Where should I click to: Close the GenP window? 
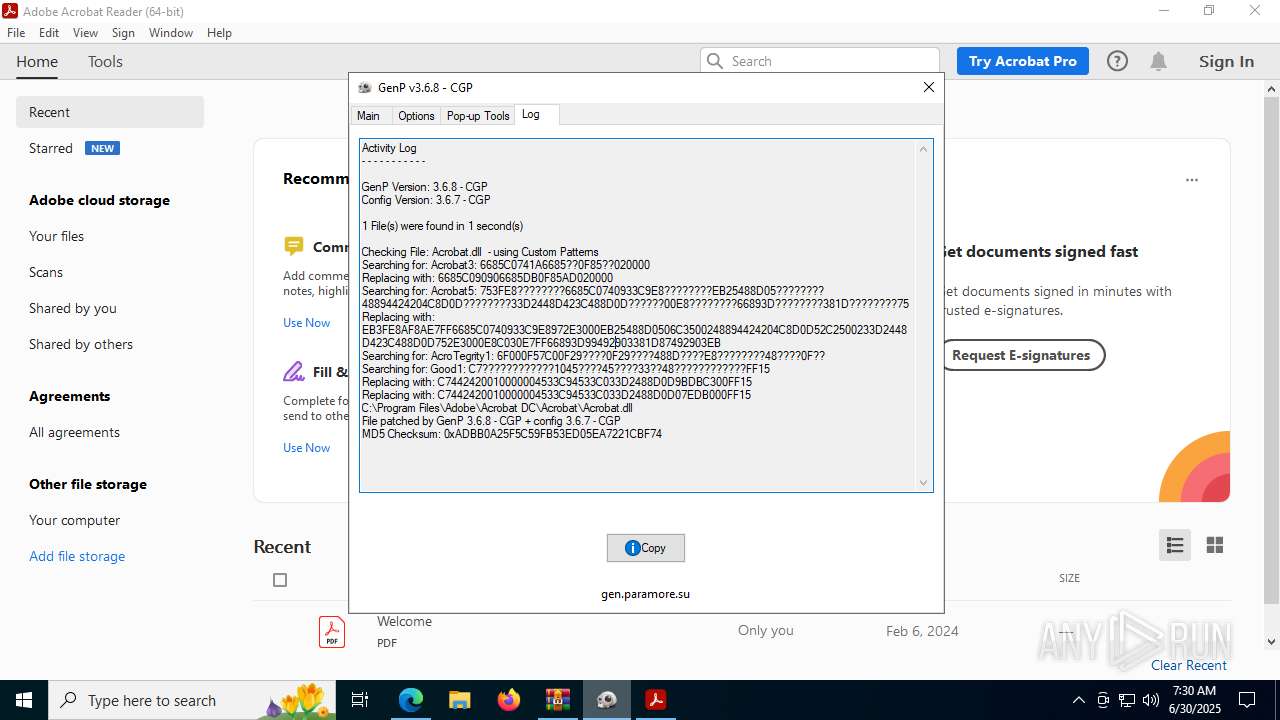coord(928,87)
